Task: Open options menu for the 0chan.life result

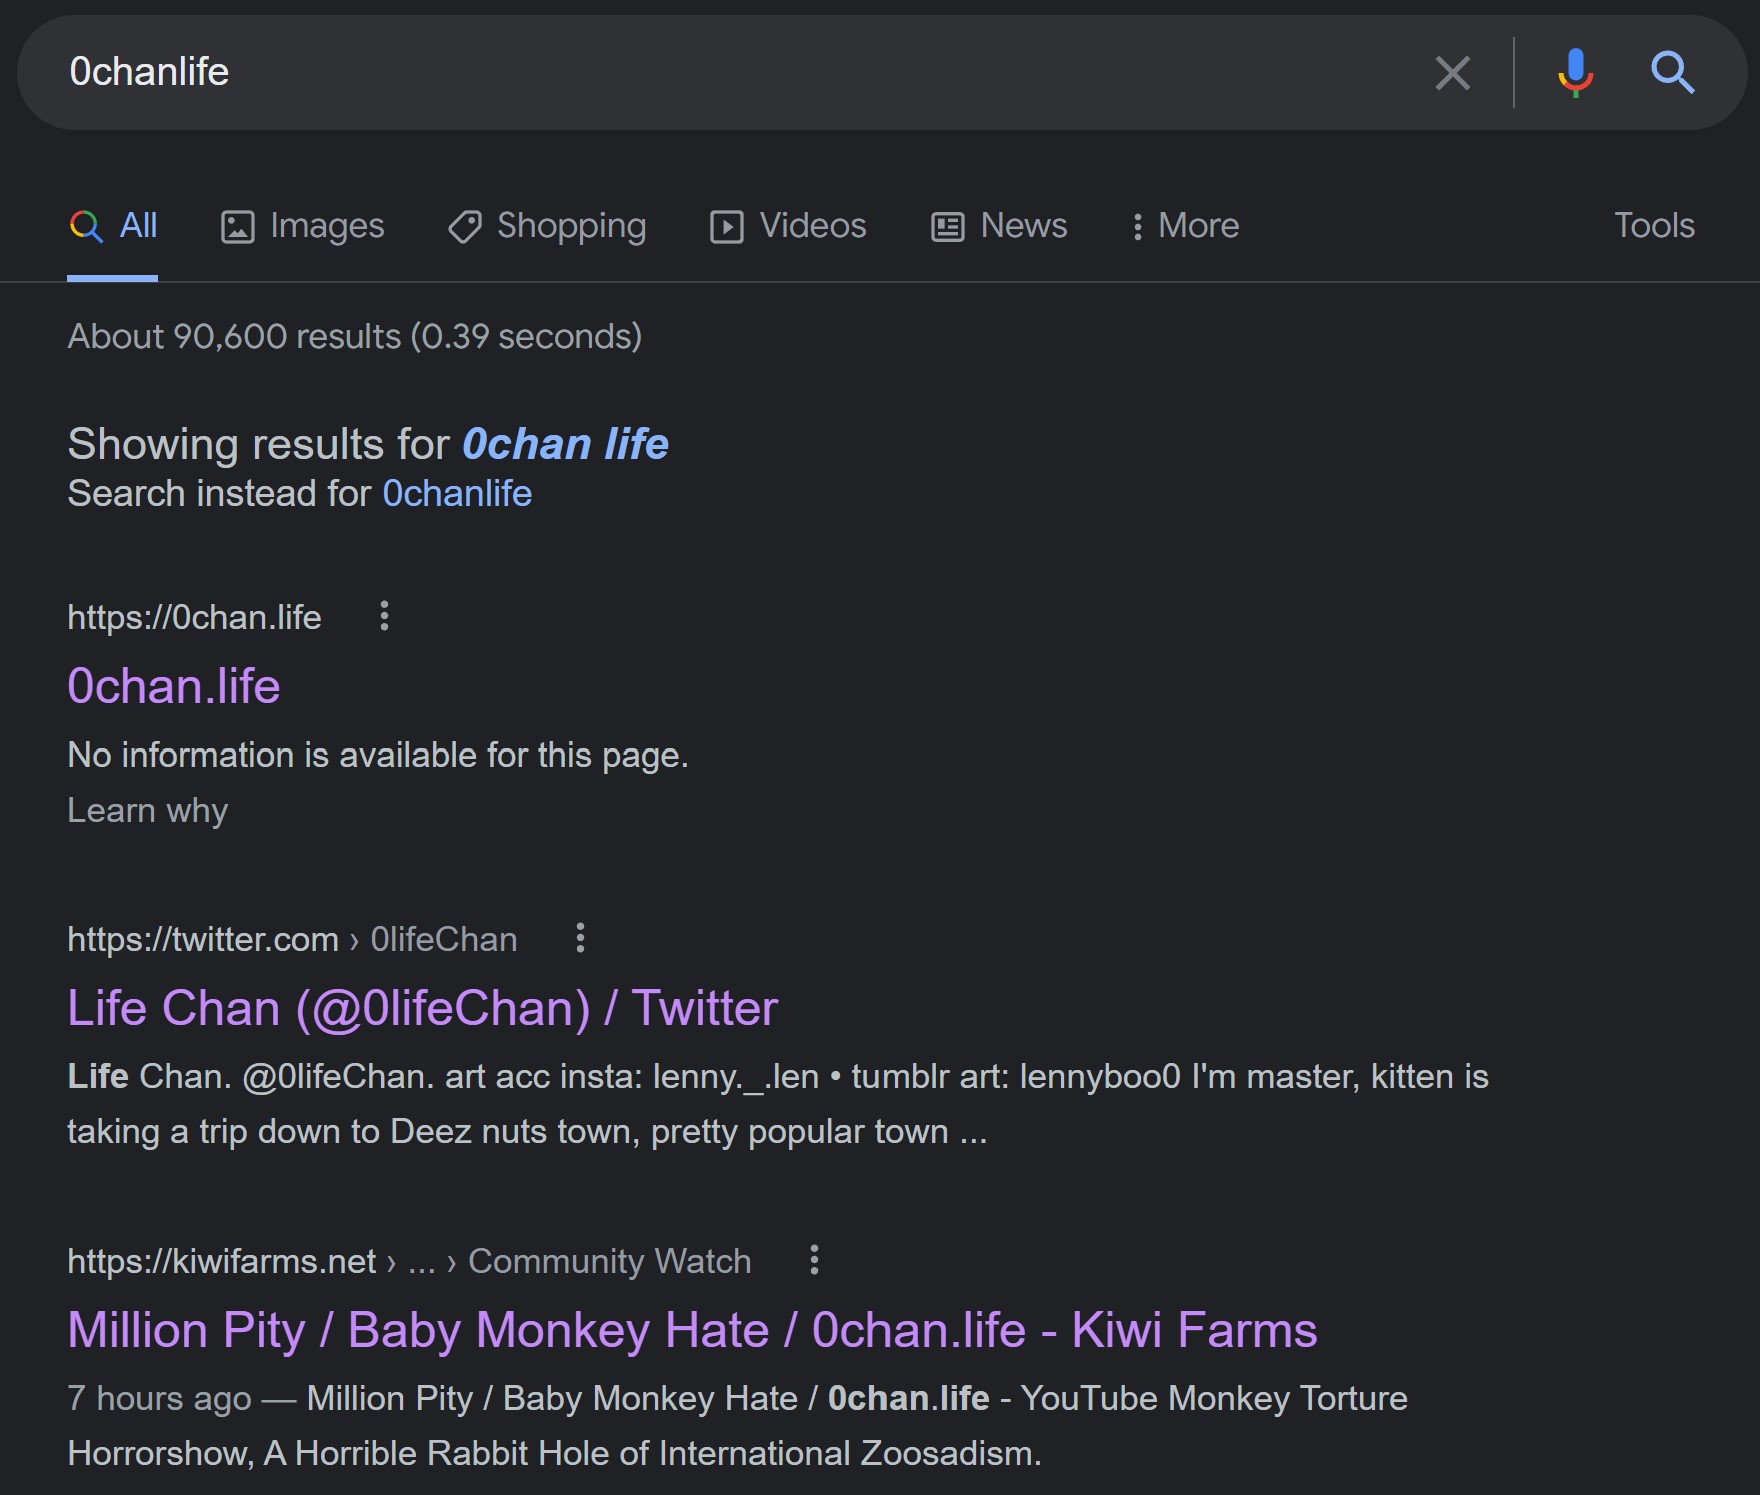Action: pos(384,616)
